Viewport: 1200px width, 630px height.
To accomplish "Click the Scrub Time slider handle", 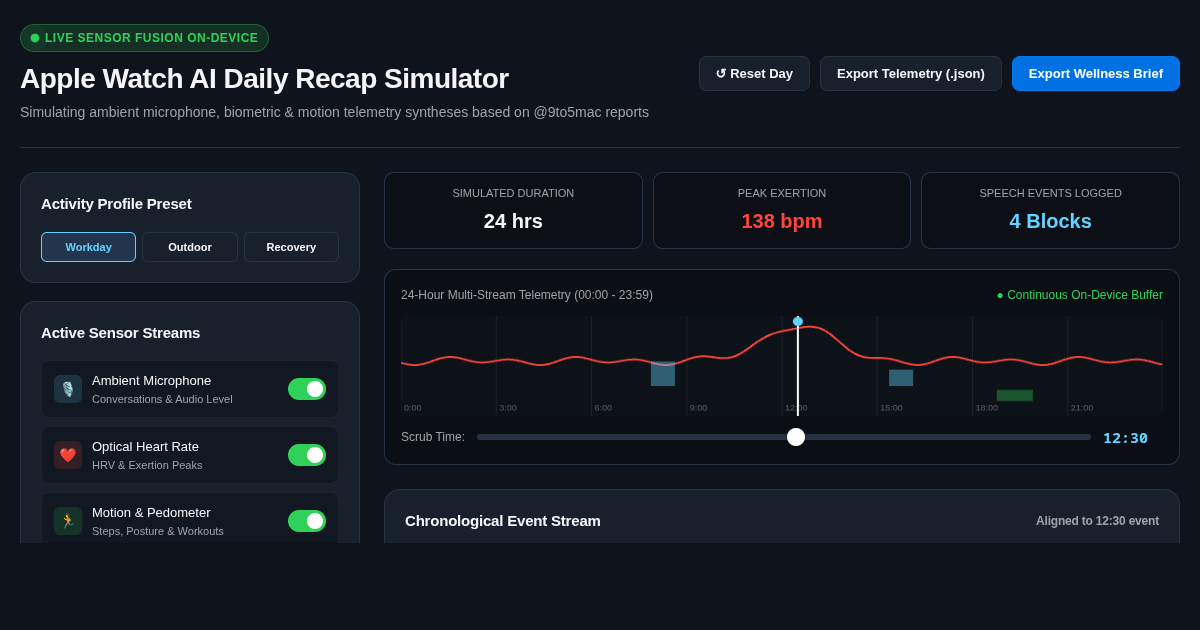I will click(x=796, y=437).
